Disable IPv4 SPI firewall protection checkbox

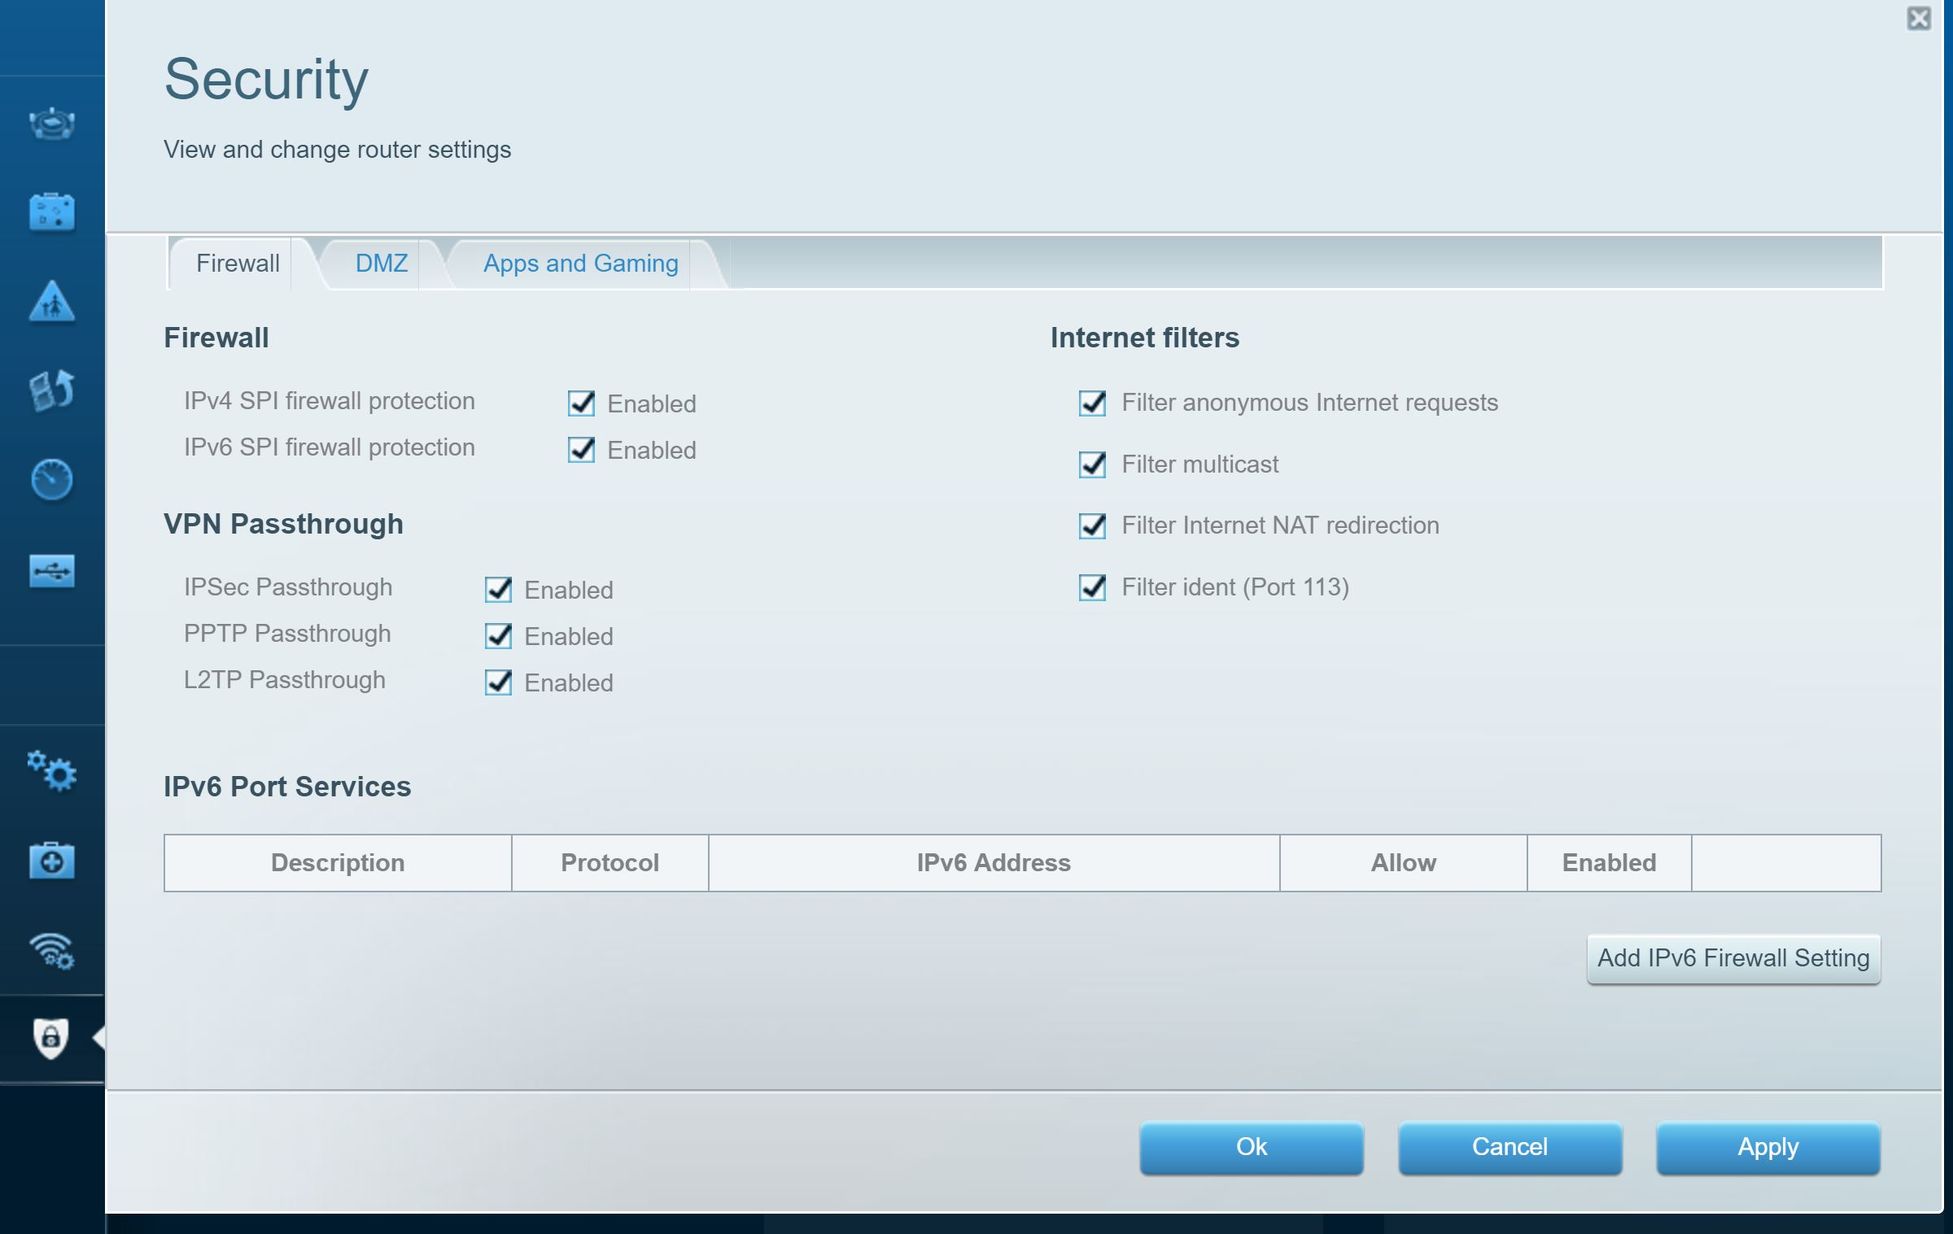581,403
